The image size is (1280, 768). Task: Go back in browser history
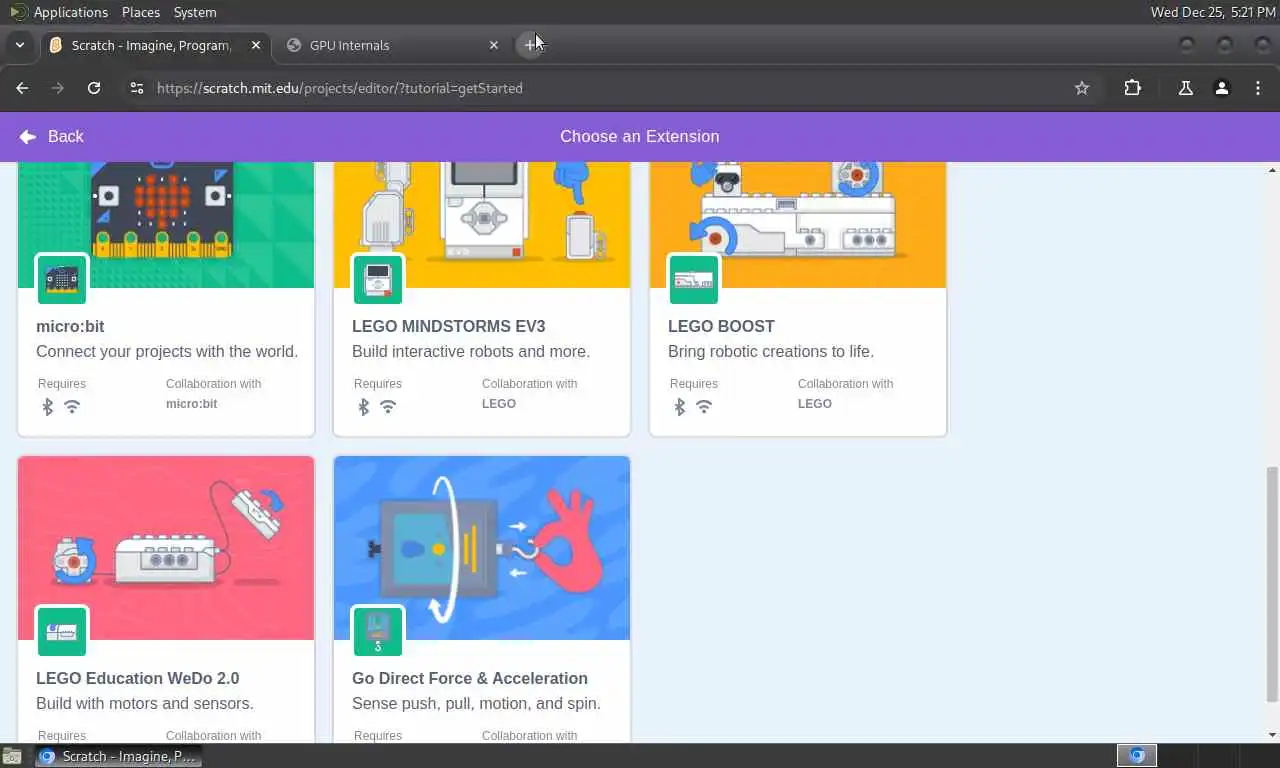(x=22, y=88)
